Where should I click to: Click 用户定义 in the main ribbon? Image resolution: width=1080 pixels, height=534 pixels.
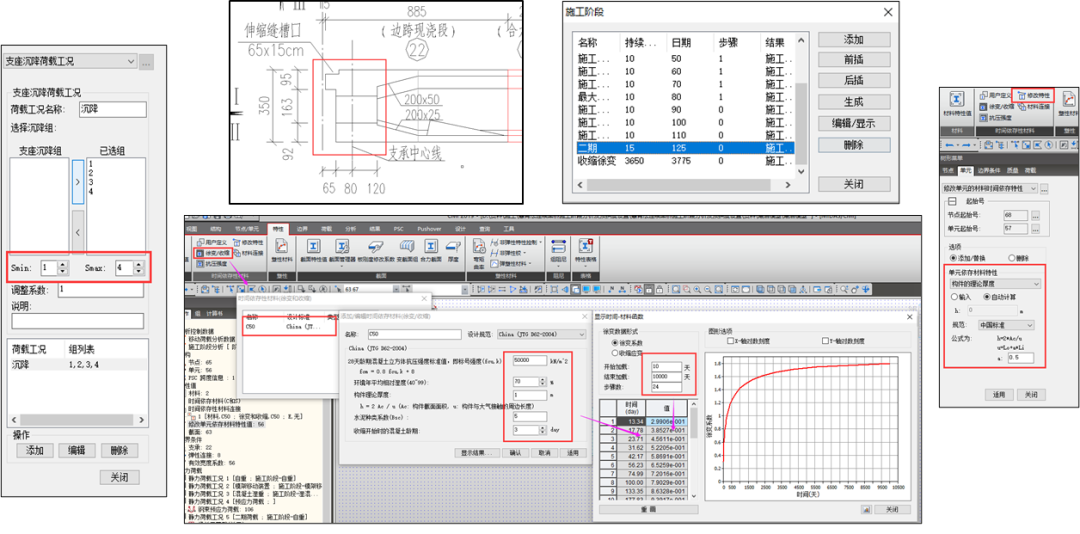tap(214, 242)
